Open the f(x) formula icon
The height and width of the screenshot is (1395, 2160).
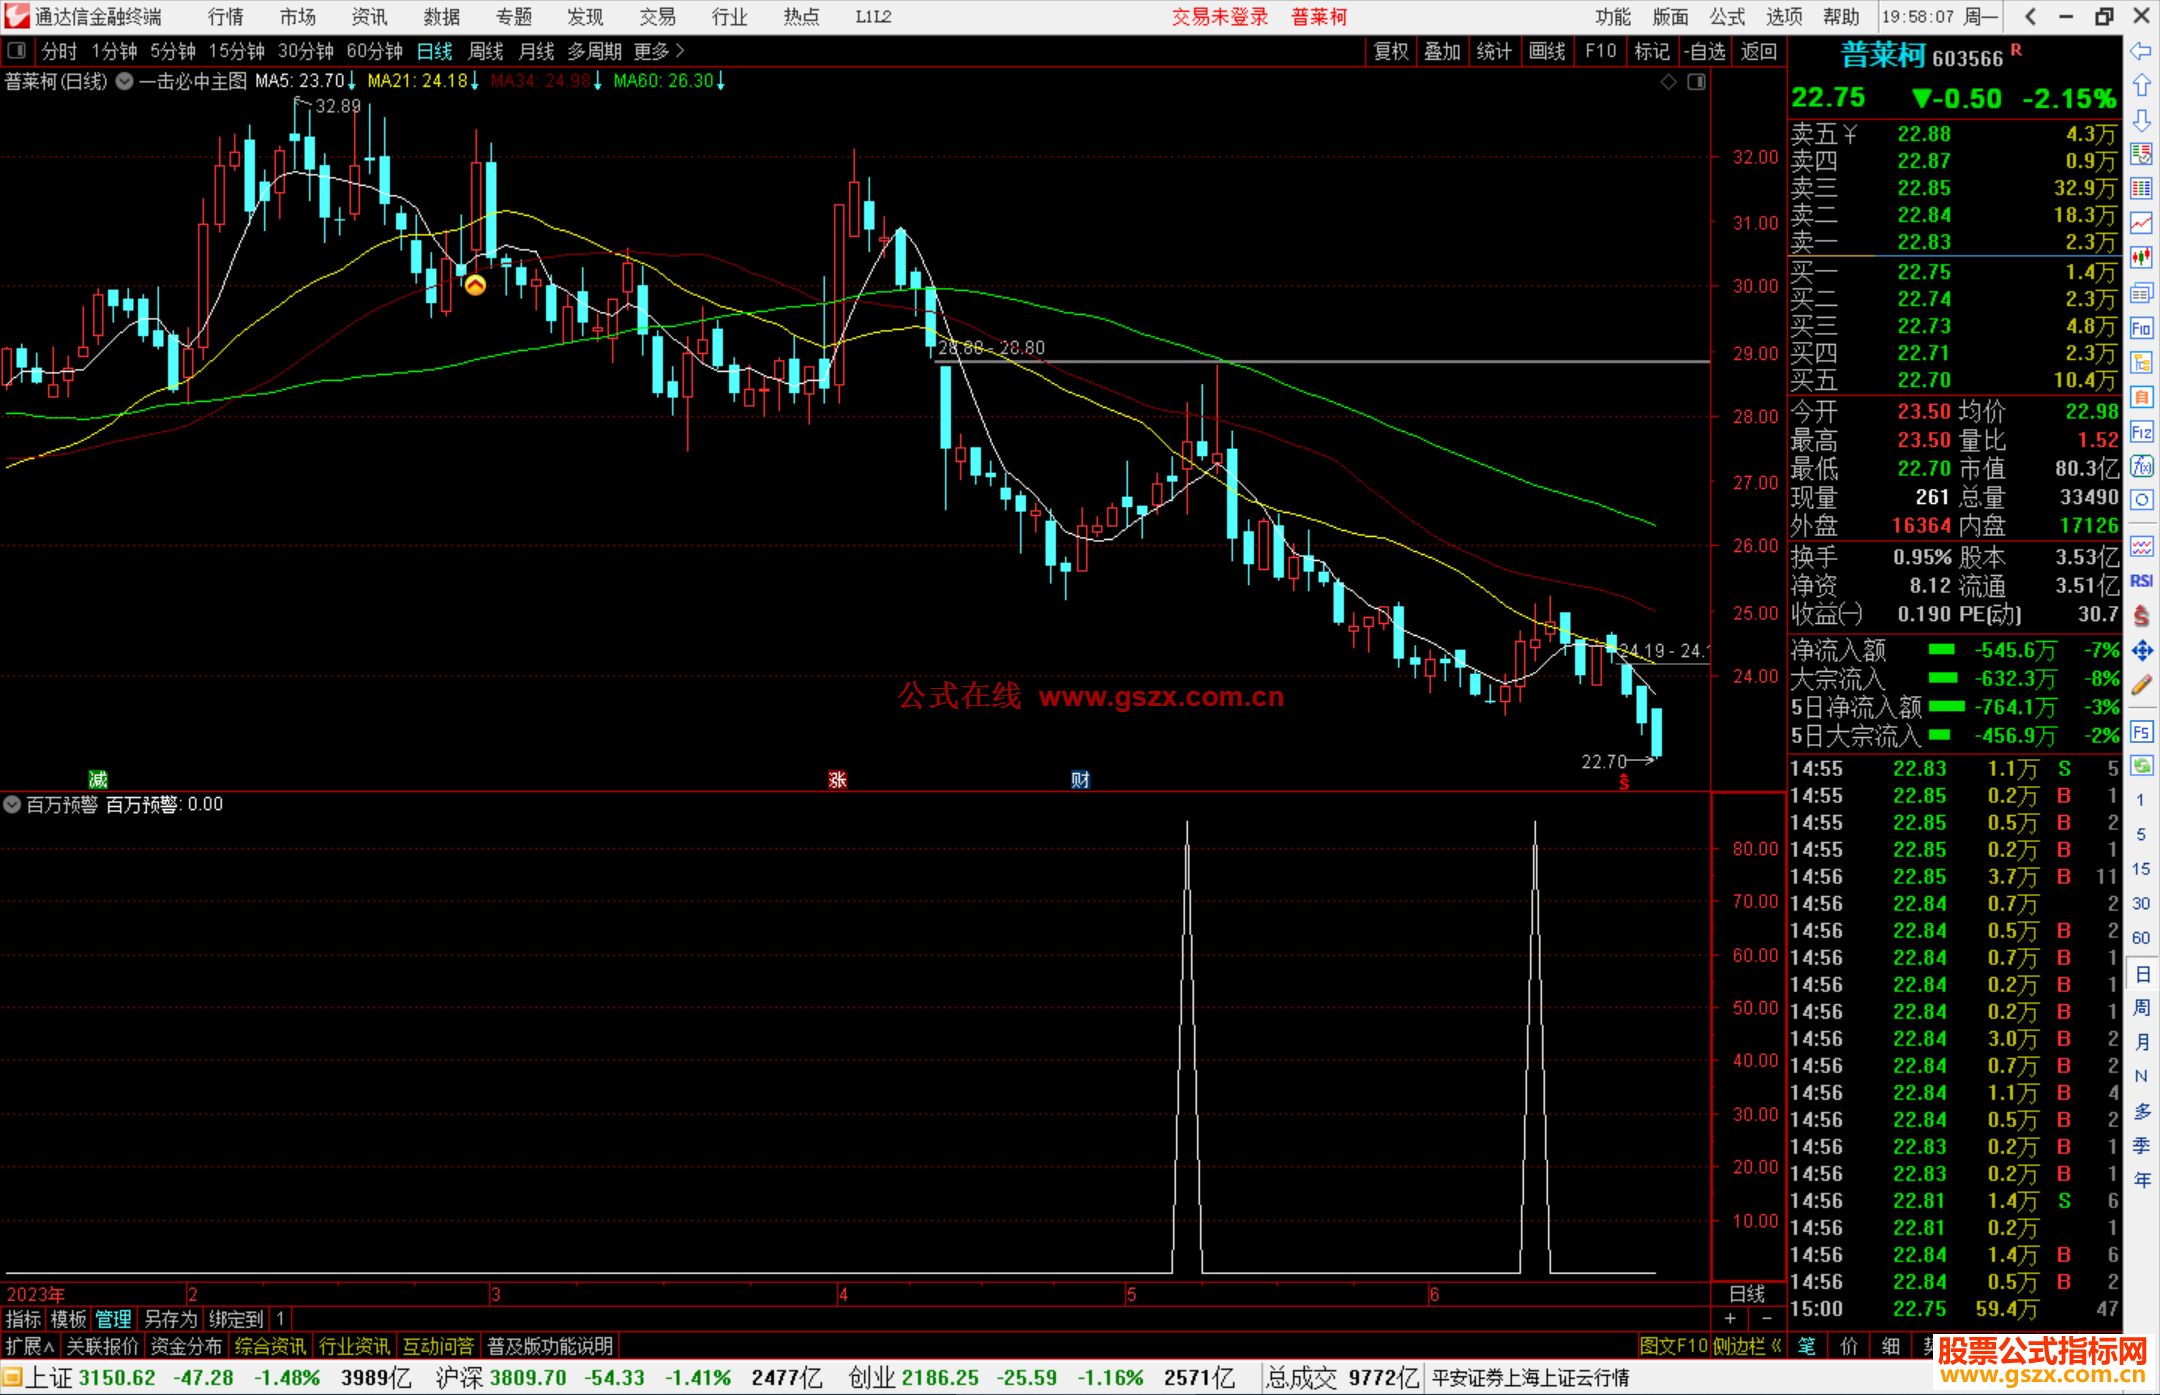point(2141,466)
